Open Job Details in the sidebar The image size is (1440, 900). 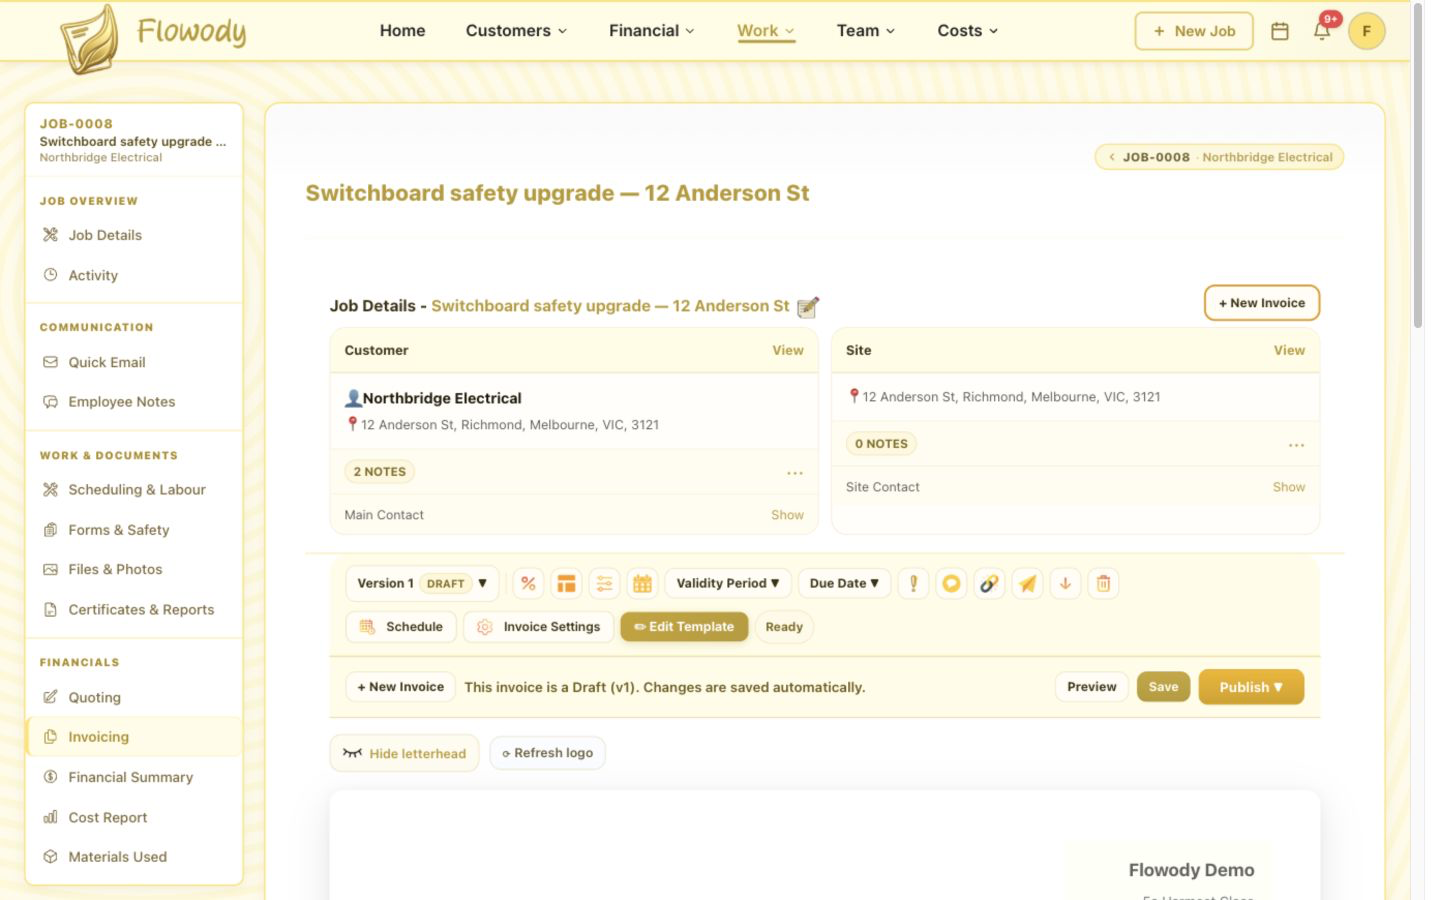click(134, 235)
